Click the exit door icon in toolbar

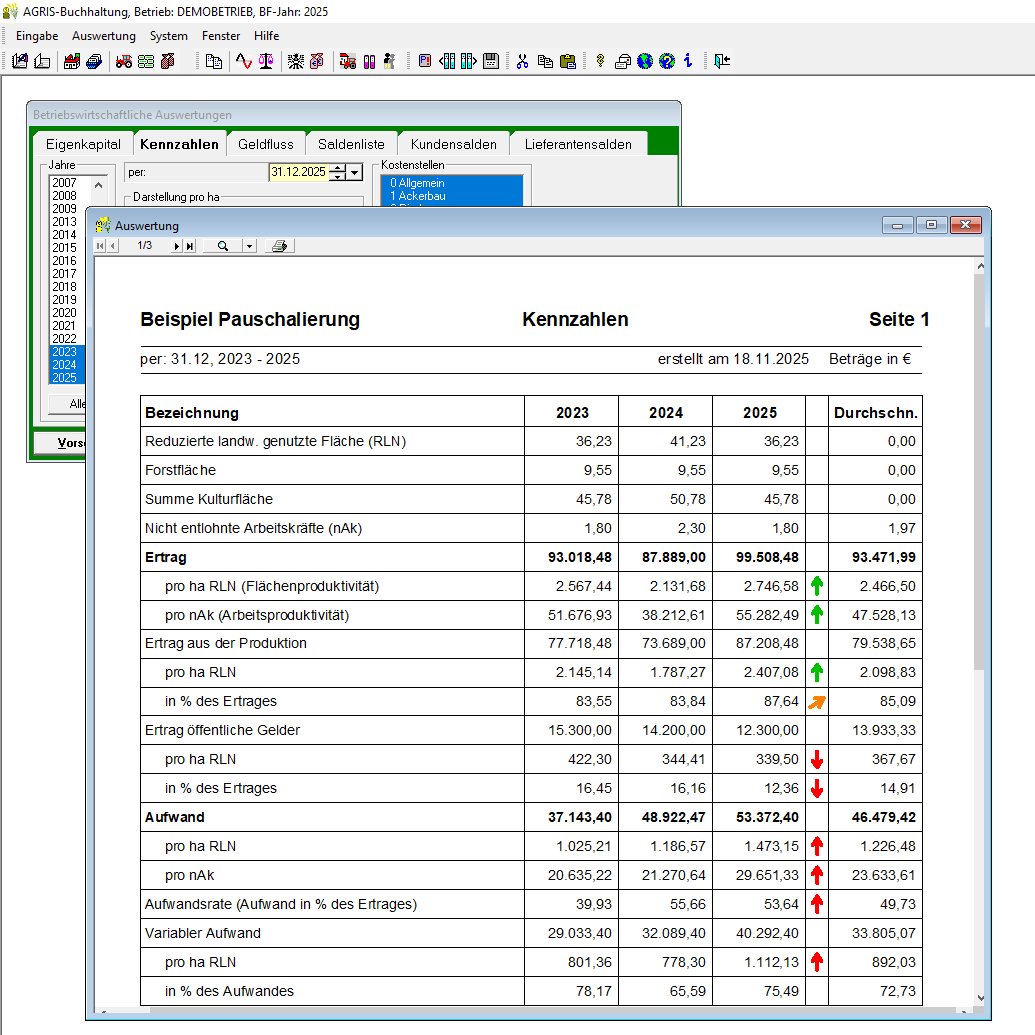722,61
